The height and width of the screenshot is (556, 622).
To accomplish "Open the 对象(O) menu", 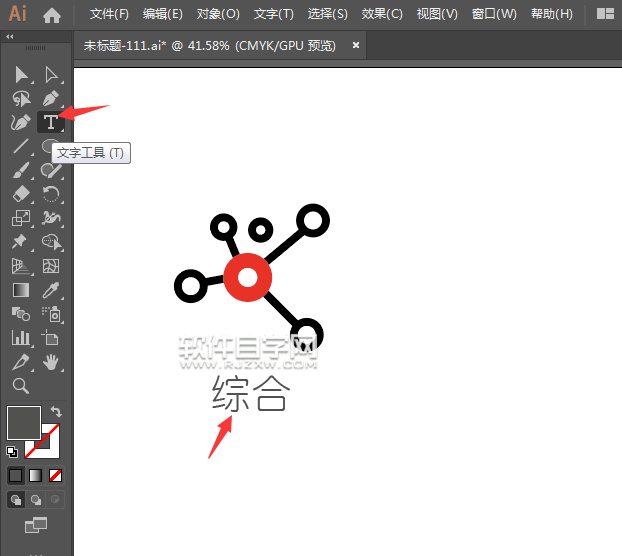I will coord(218,14).
